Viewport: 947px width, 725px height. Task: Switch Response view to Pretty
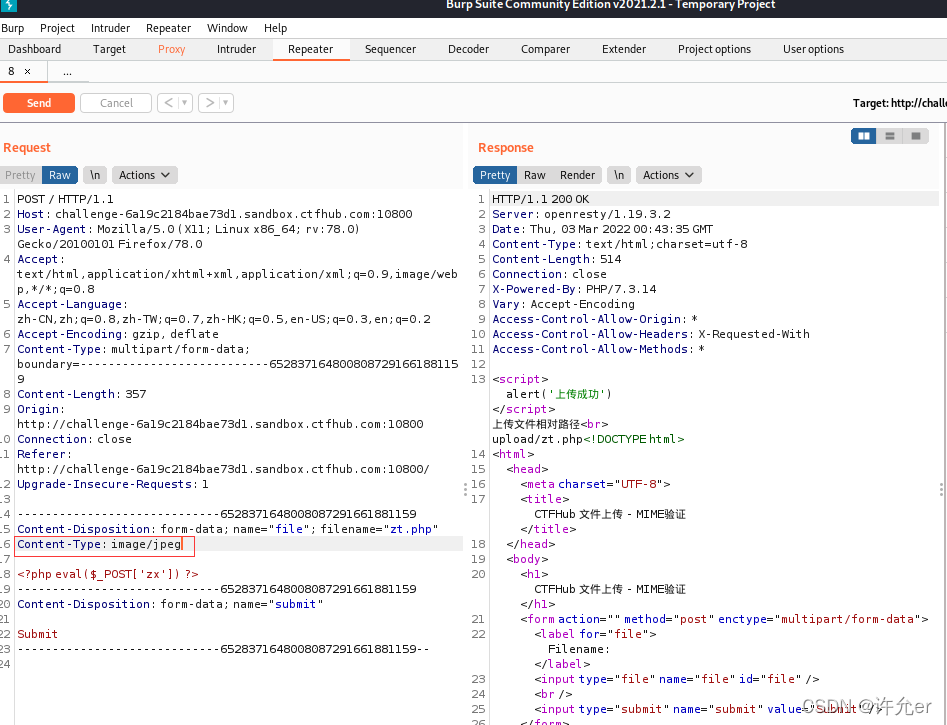(495, 175)
